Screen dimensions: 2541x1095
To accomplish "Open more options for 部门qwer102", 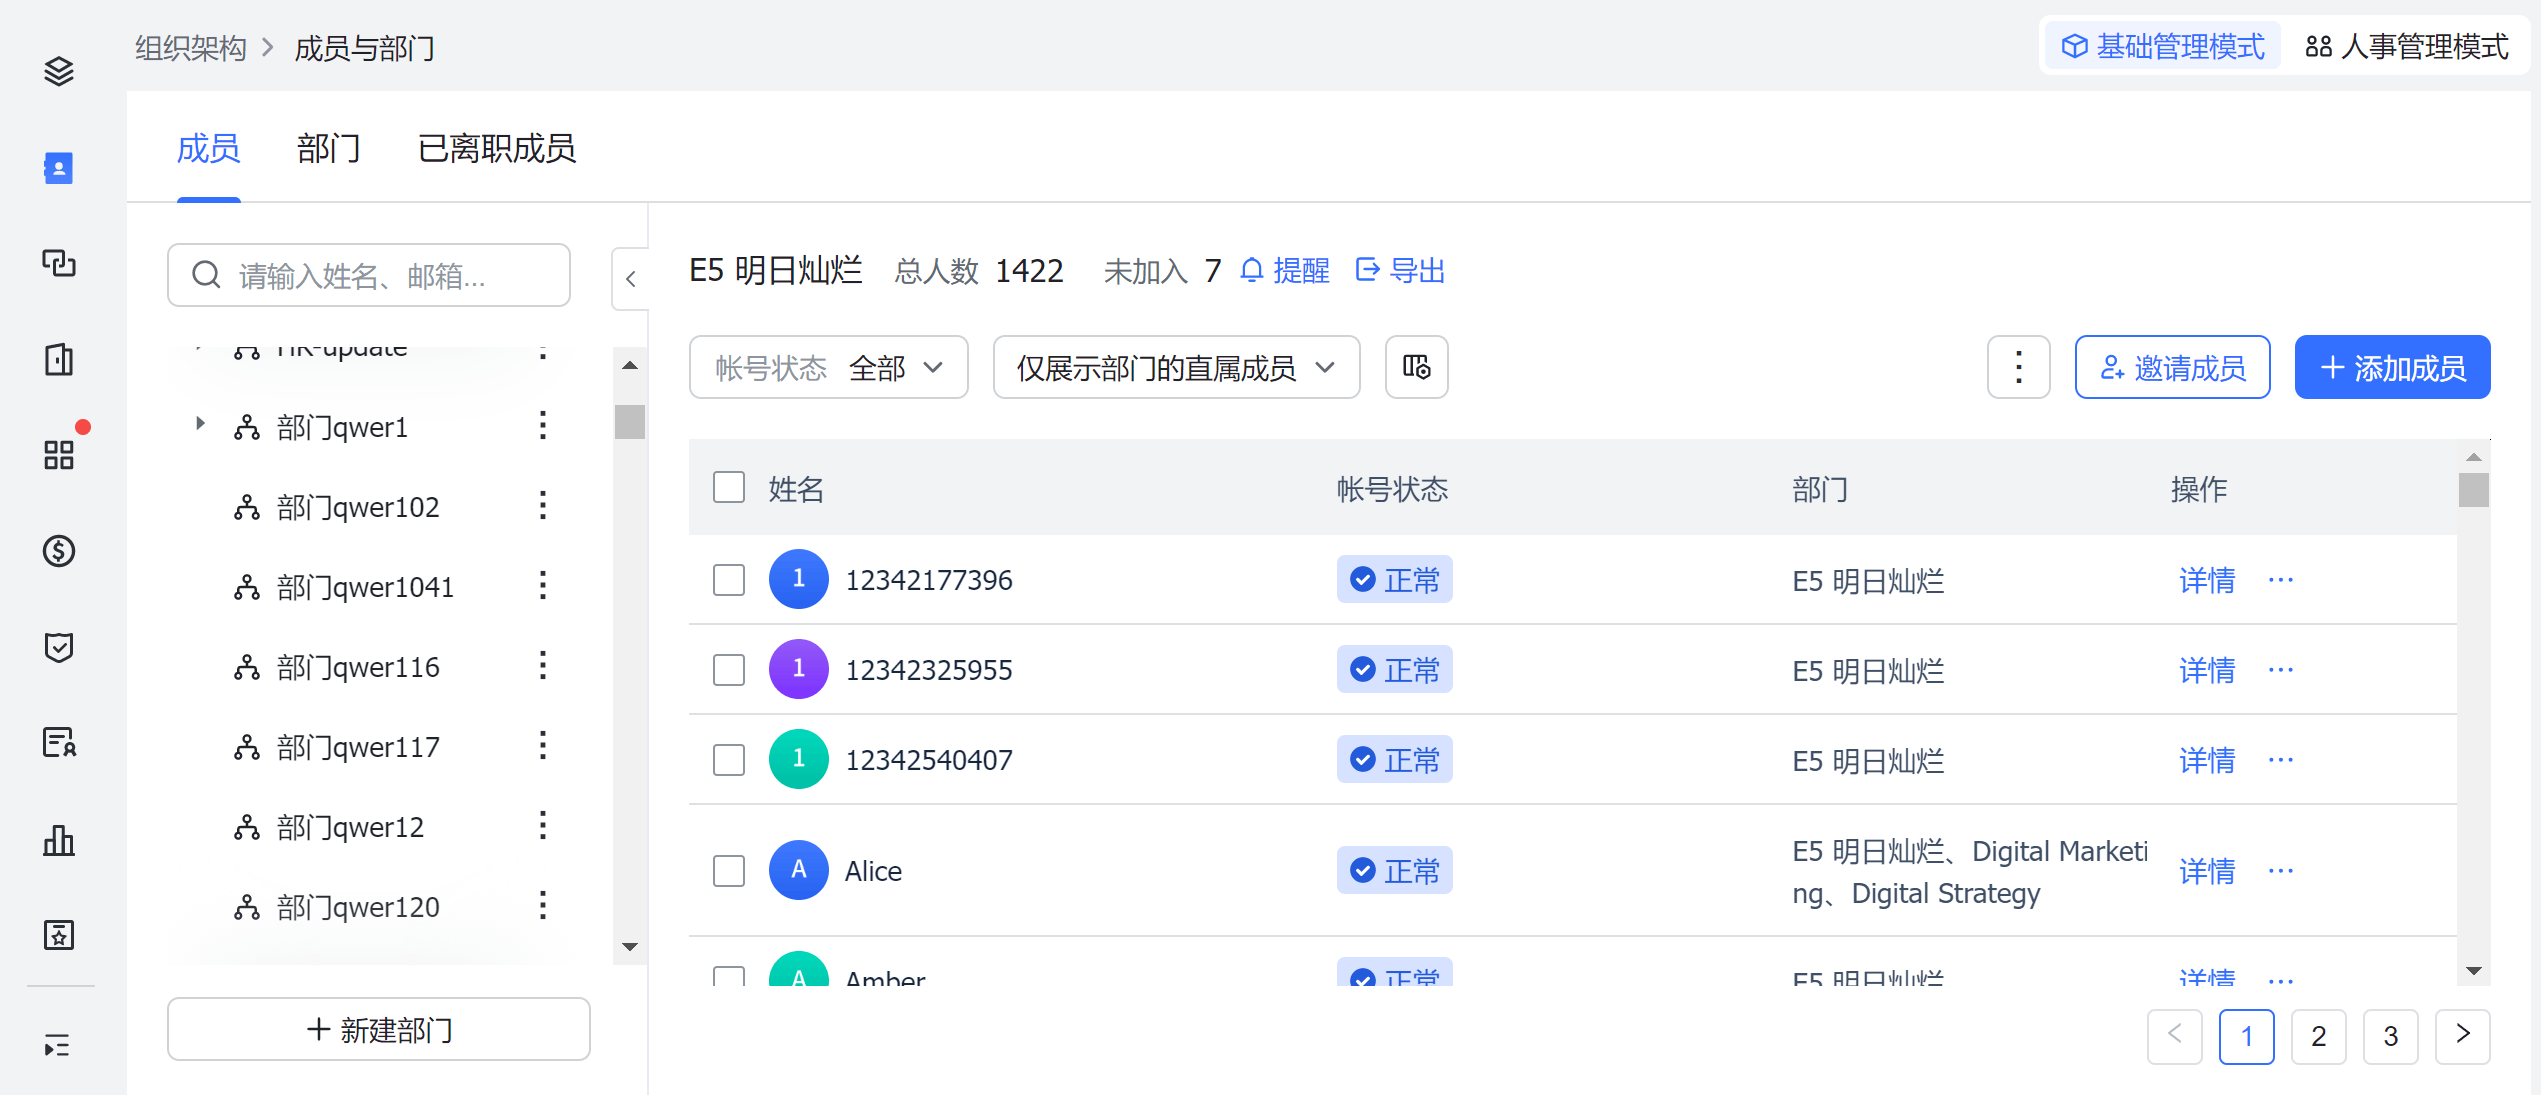I will [x=543, y=506].
